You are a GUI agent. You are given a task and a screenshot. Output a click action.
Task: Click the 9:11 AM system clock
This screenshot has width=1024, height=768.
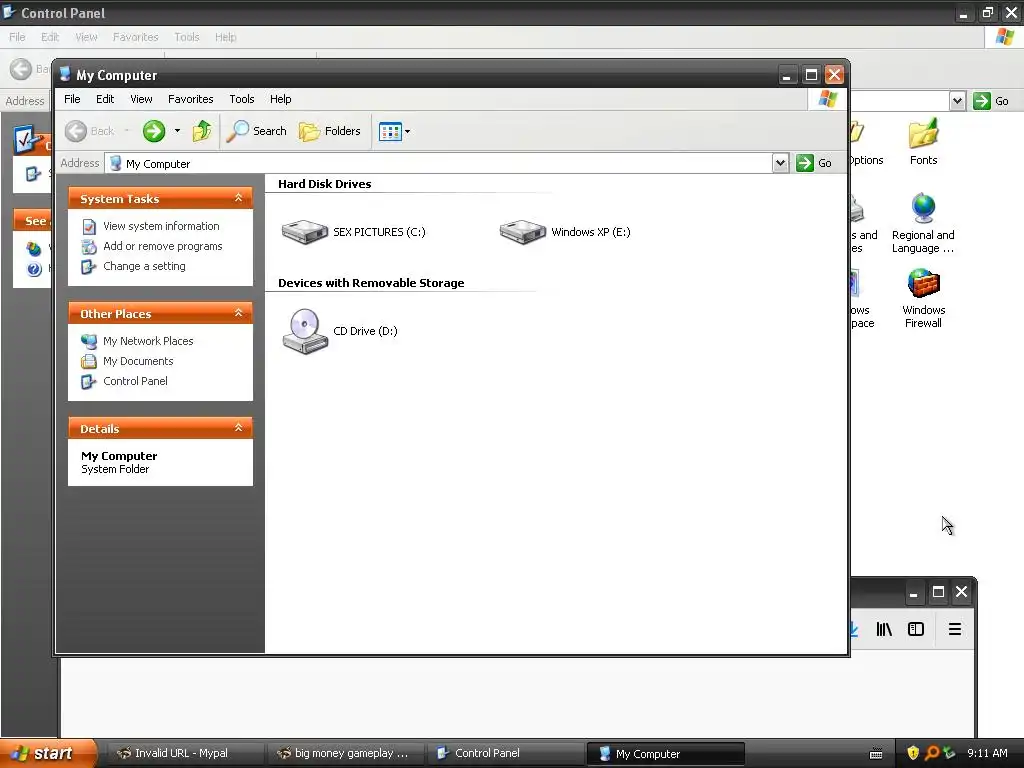(x=987, y=753)
